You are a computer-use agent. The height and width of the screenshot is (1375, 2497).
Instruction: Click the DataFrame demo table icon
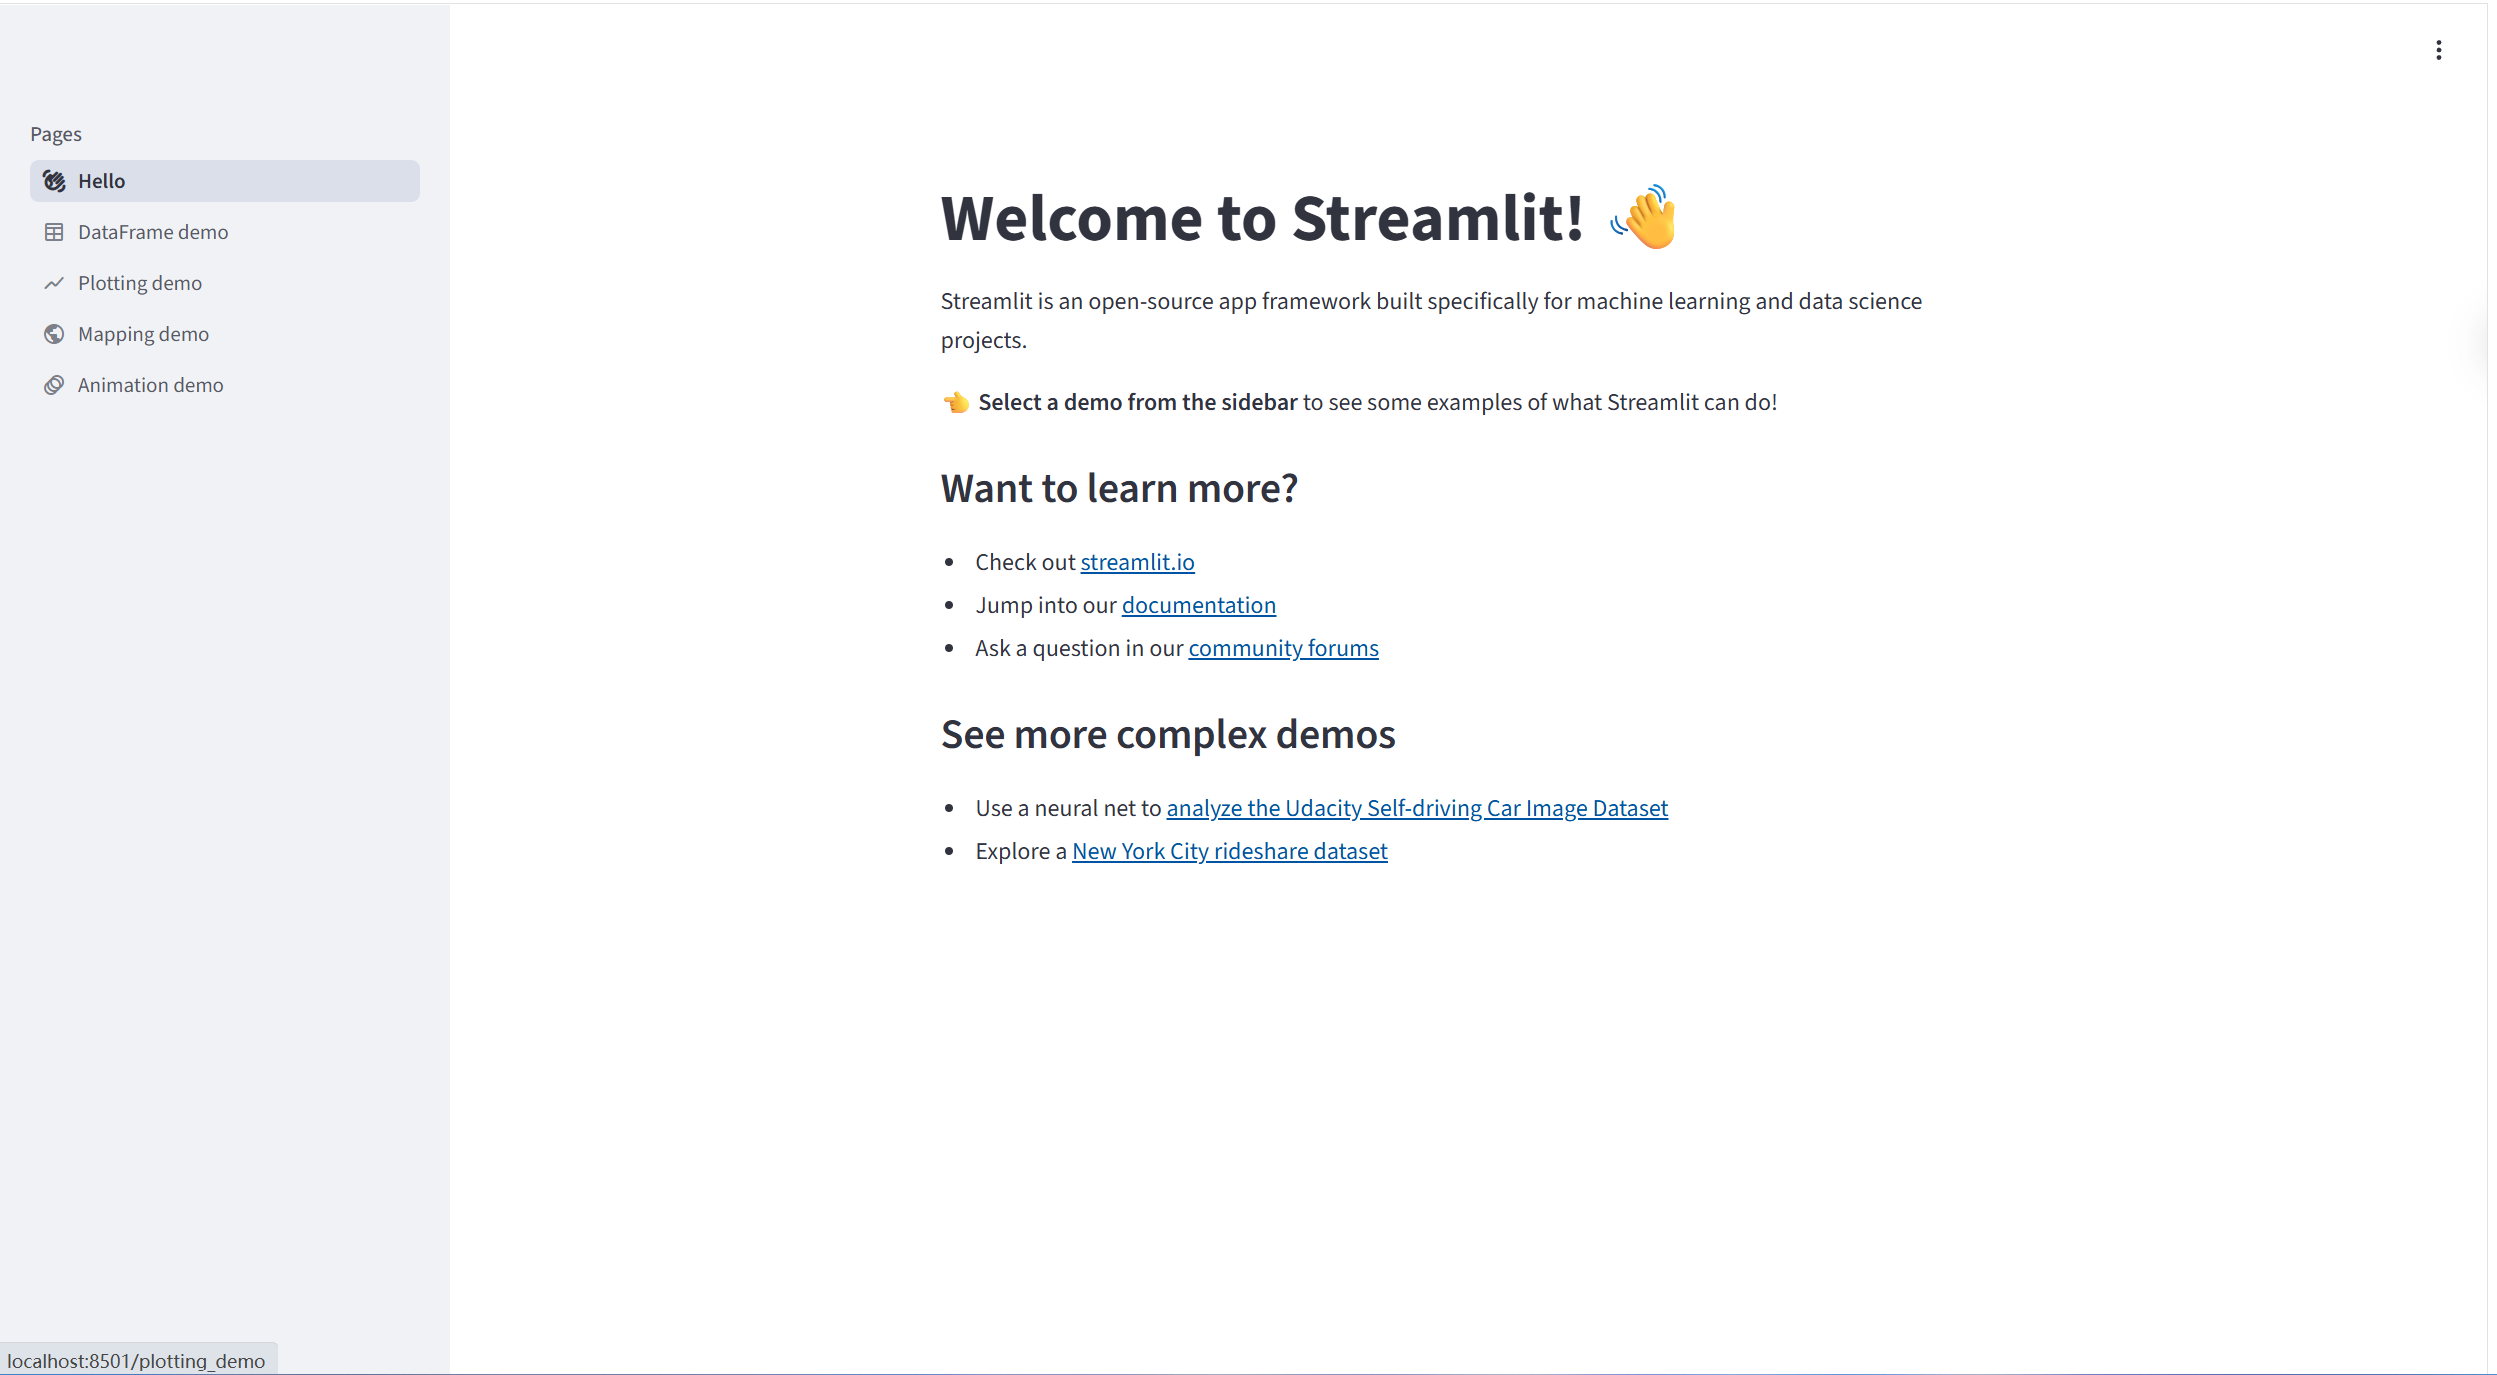coord(54,232)
